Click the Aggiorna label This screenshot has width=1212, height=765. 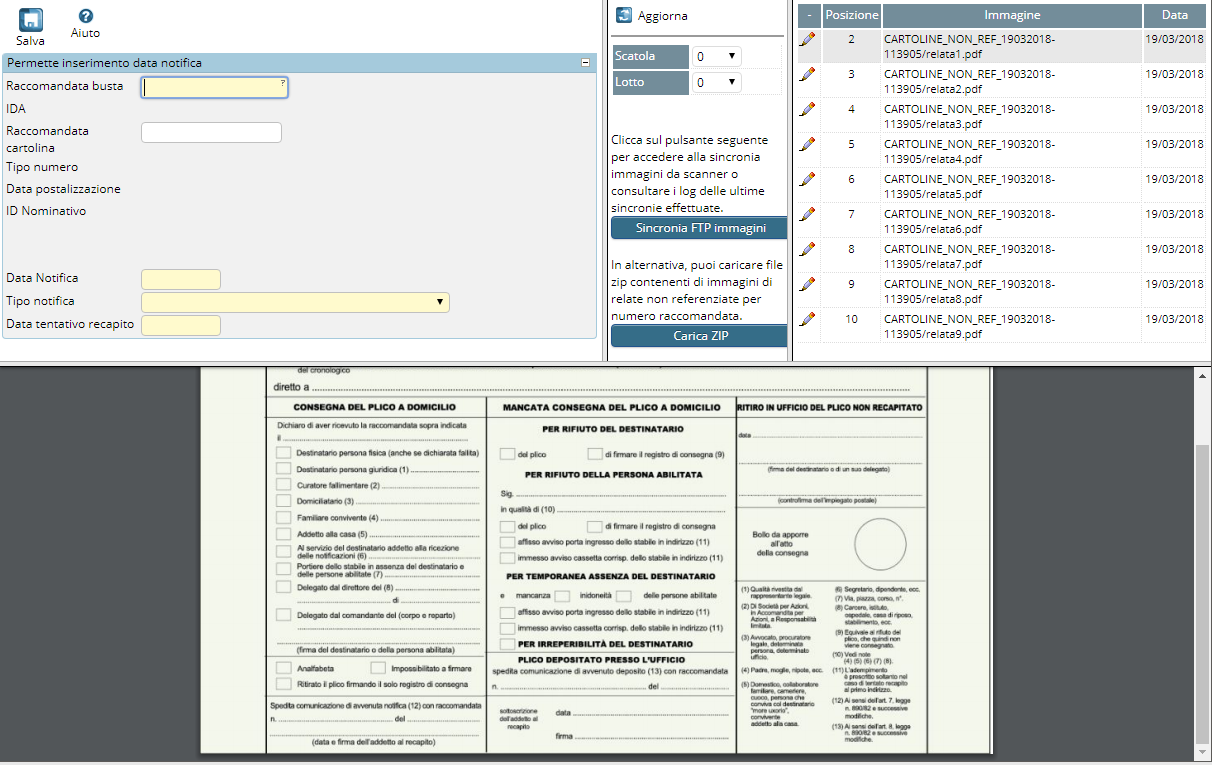pyautogui.click(x=663, y=16)
